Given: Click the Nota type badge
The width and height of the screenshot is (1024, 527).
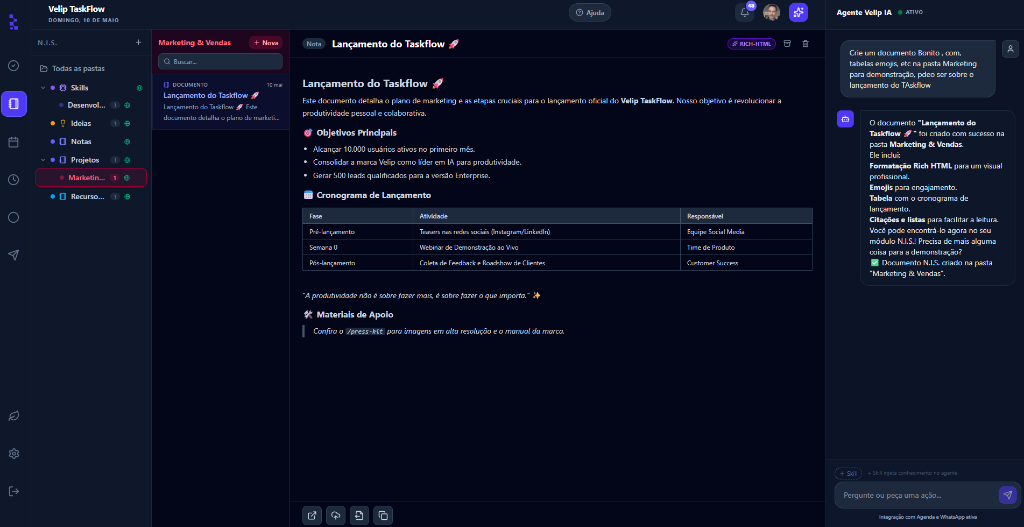Looking at the screenshot, I should click(314, 44).
